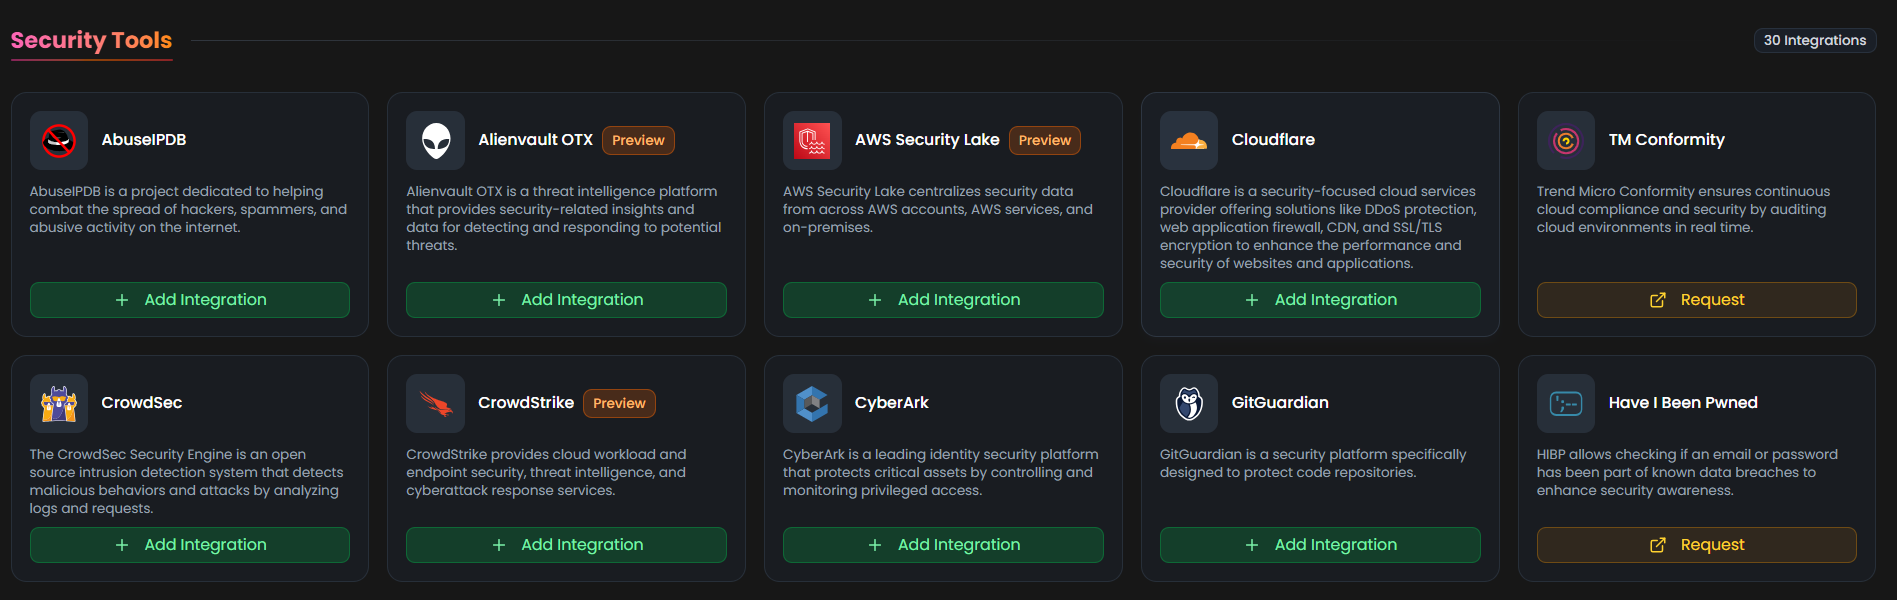Click the TM Conformity circular icon
The image size is (1897, 600).
(x=1566, y=141)
